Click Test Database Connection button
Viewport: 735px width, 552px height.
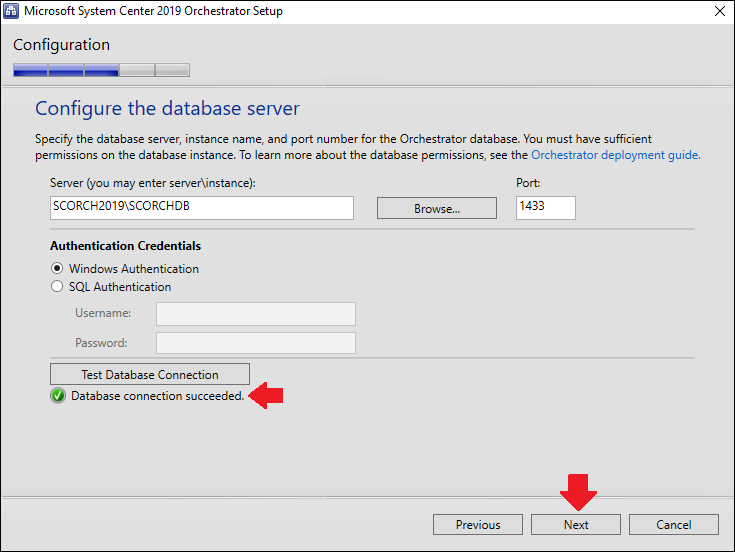point(150,374)
